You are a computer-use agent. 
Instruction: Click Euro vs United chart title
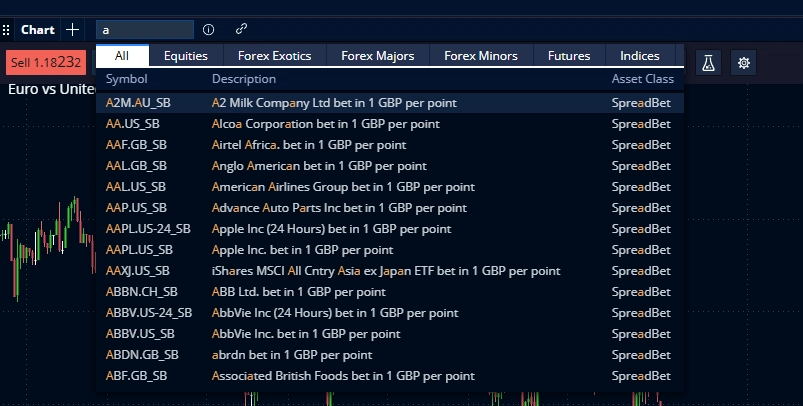click(52, 89)
